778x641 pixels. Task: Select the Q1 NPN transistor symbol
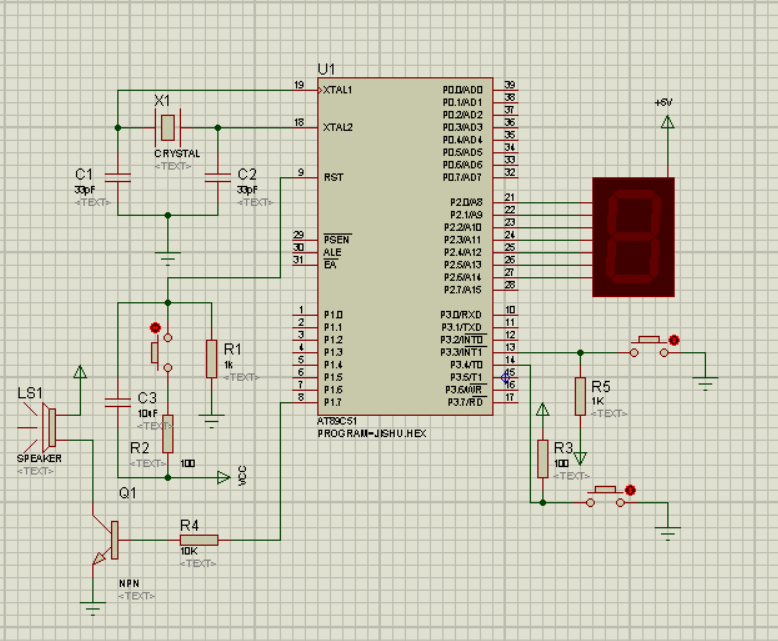106,540
